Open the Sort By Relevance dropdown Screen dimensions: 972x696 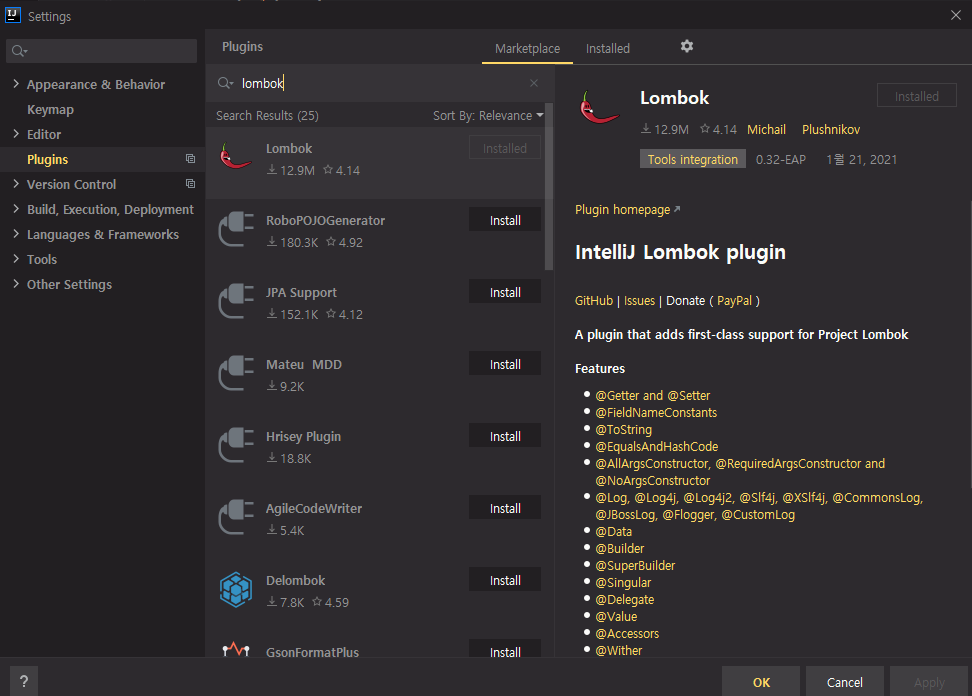point(488,116)
